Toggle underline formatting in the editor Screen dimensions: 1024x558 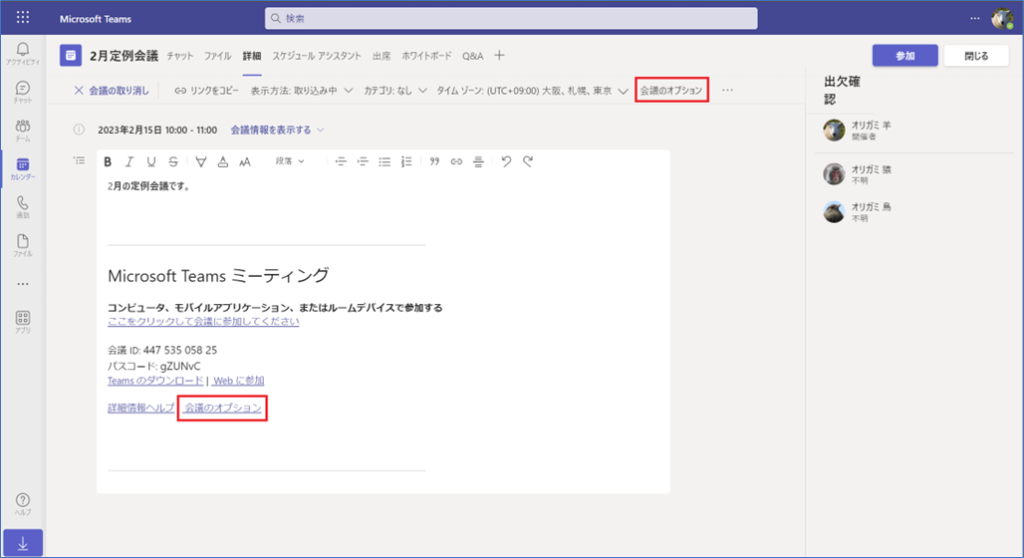151,161
